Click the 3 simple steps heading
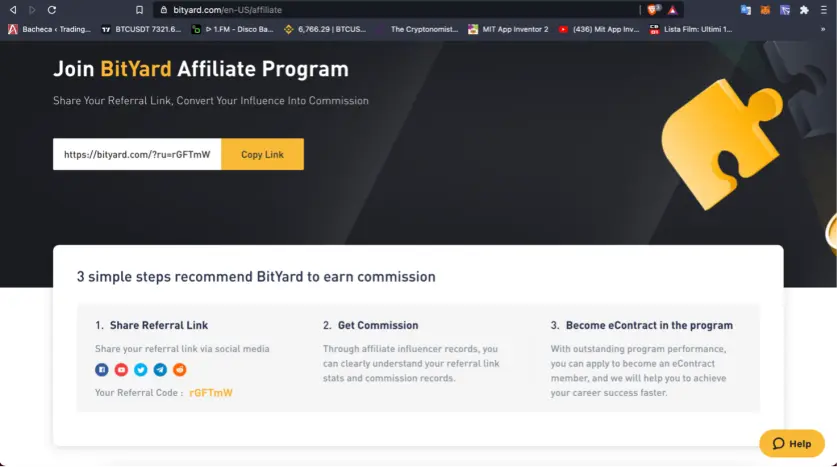The width and height of the screenshot is (838, 469). (256, 277)
